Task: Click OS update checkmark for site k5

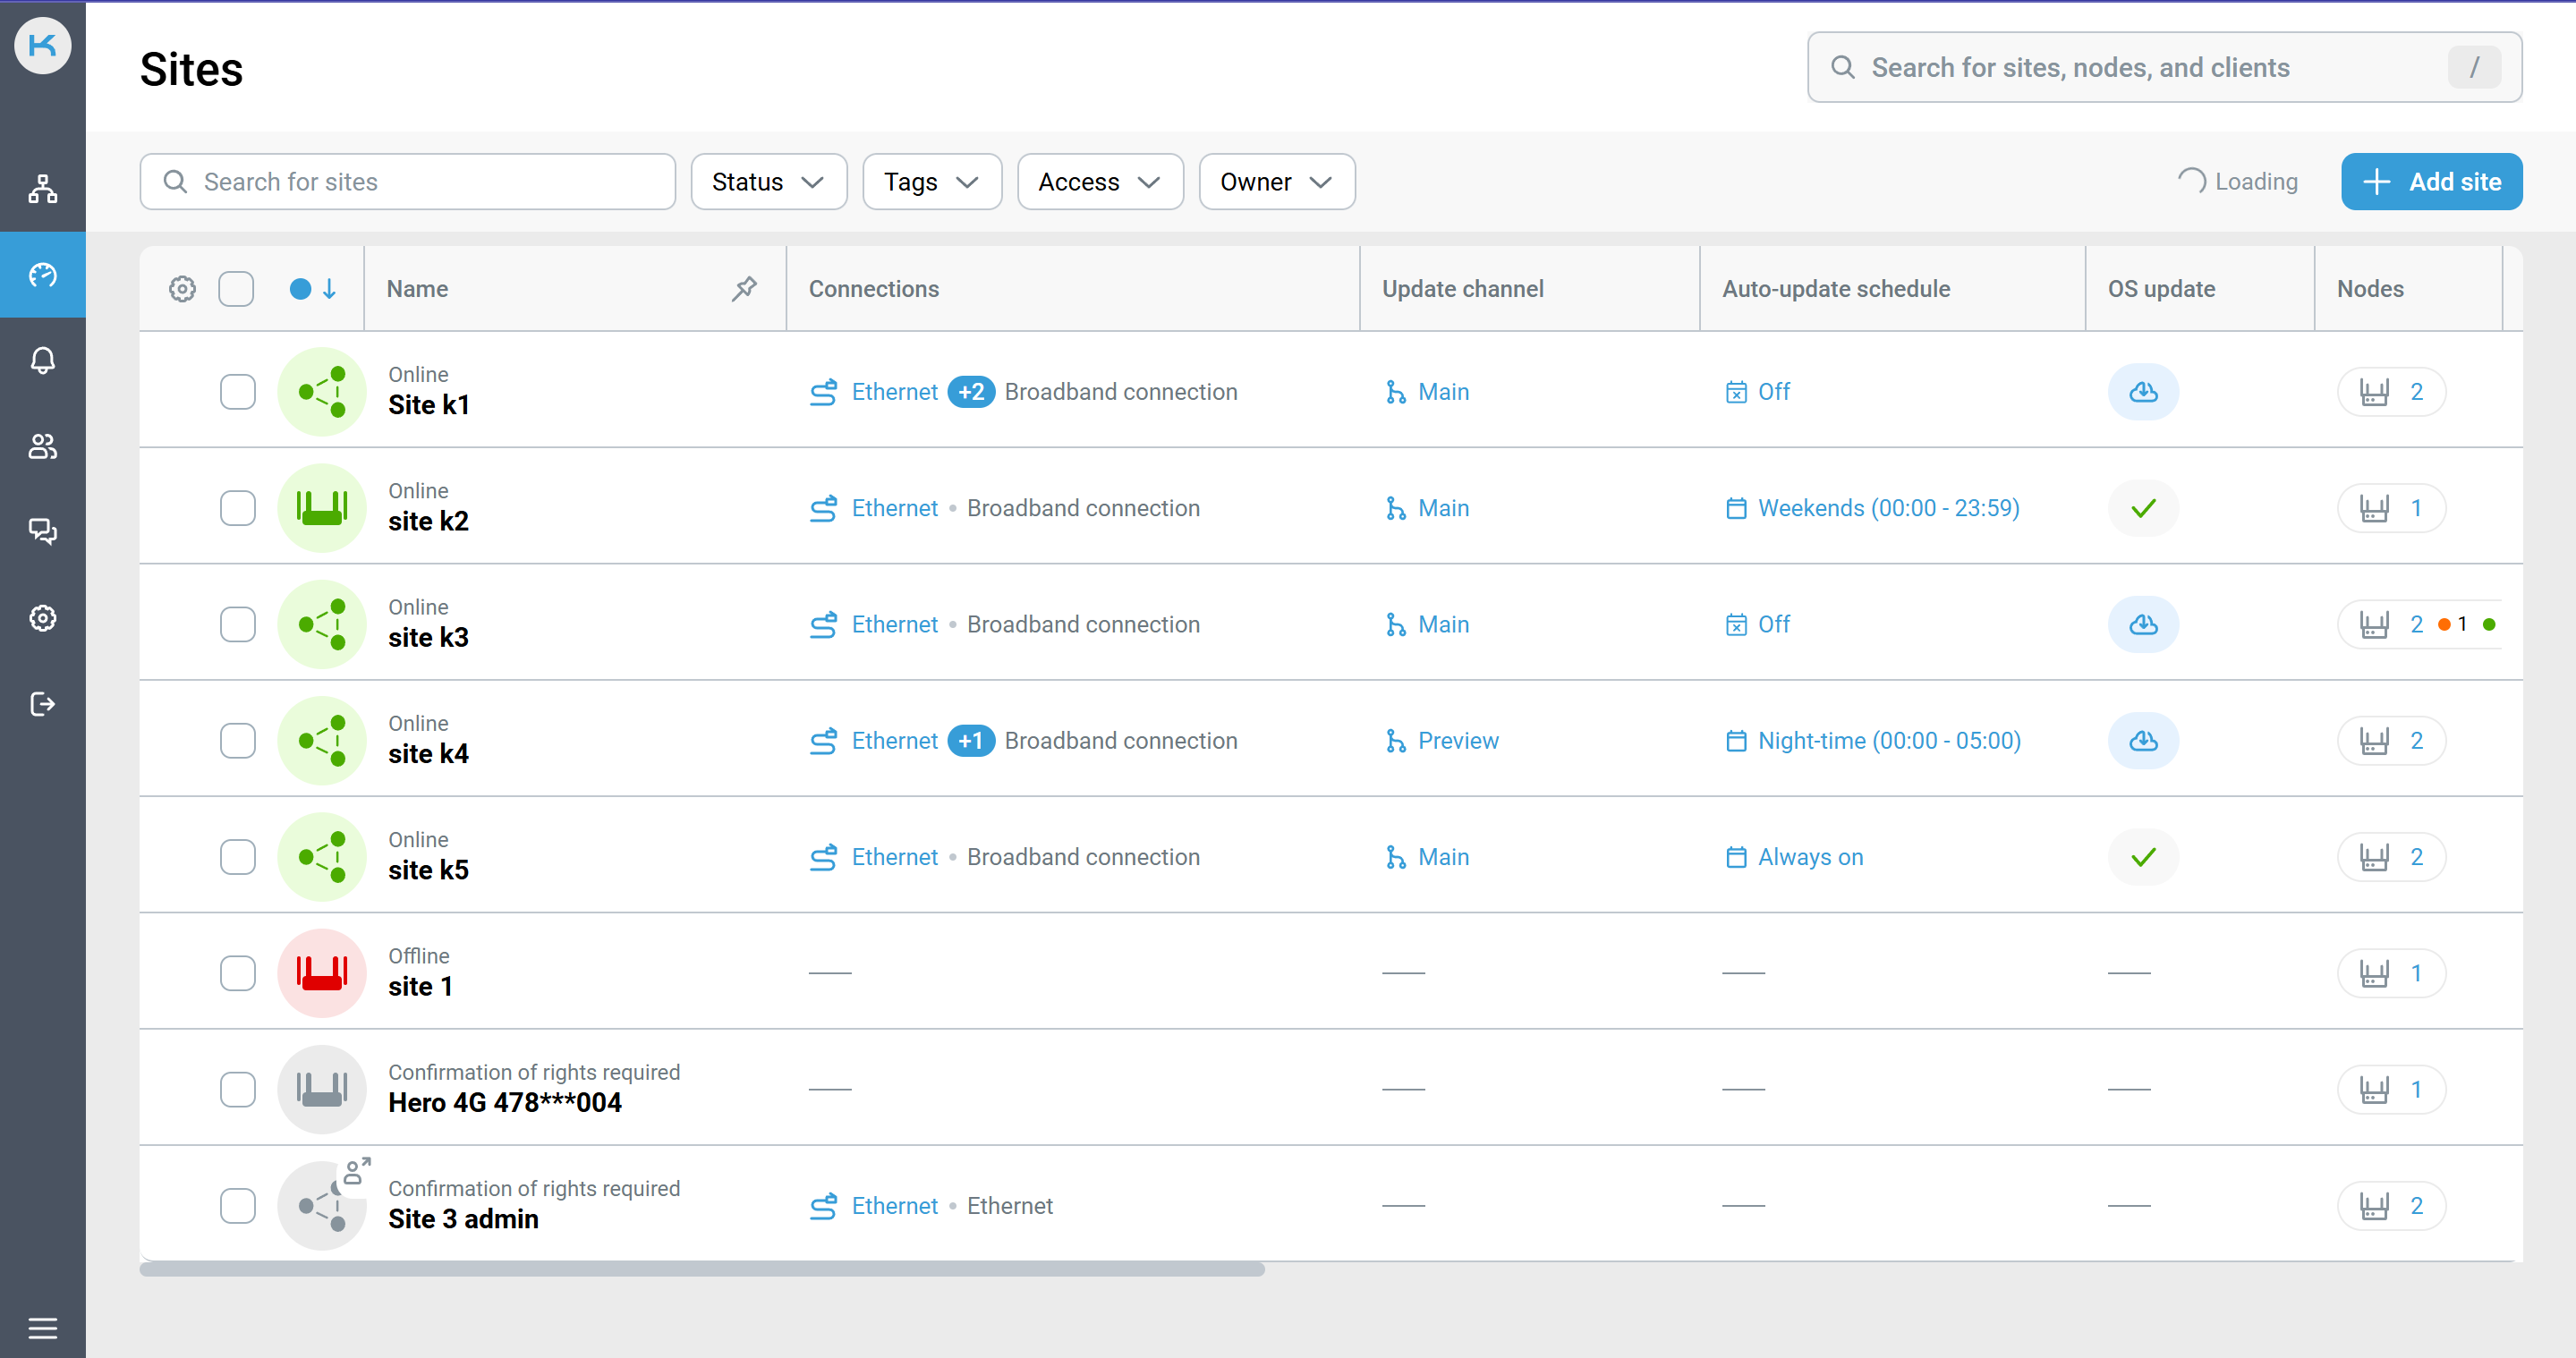Action: pyautogui.click(x=2143, y=857)
